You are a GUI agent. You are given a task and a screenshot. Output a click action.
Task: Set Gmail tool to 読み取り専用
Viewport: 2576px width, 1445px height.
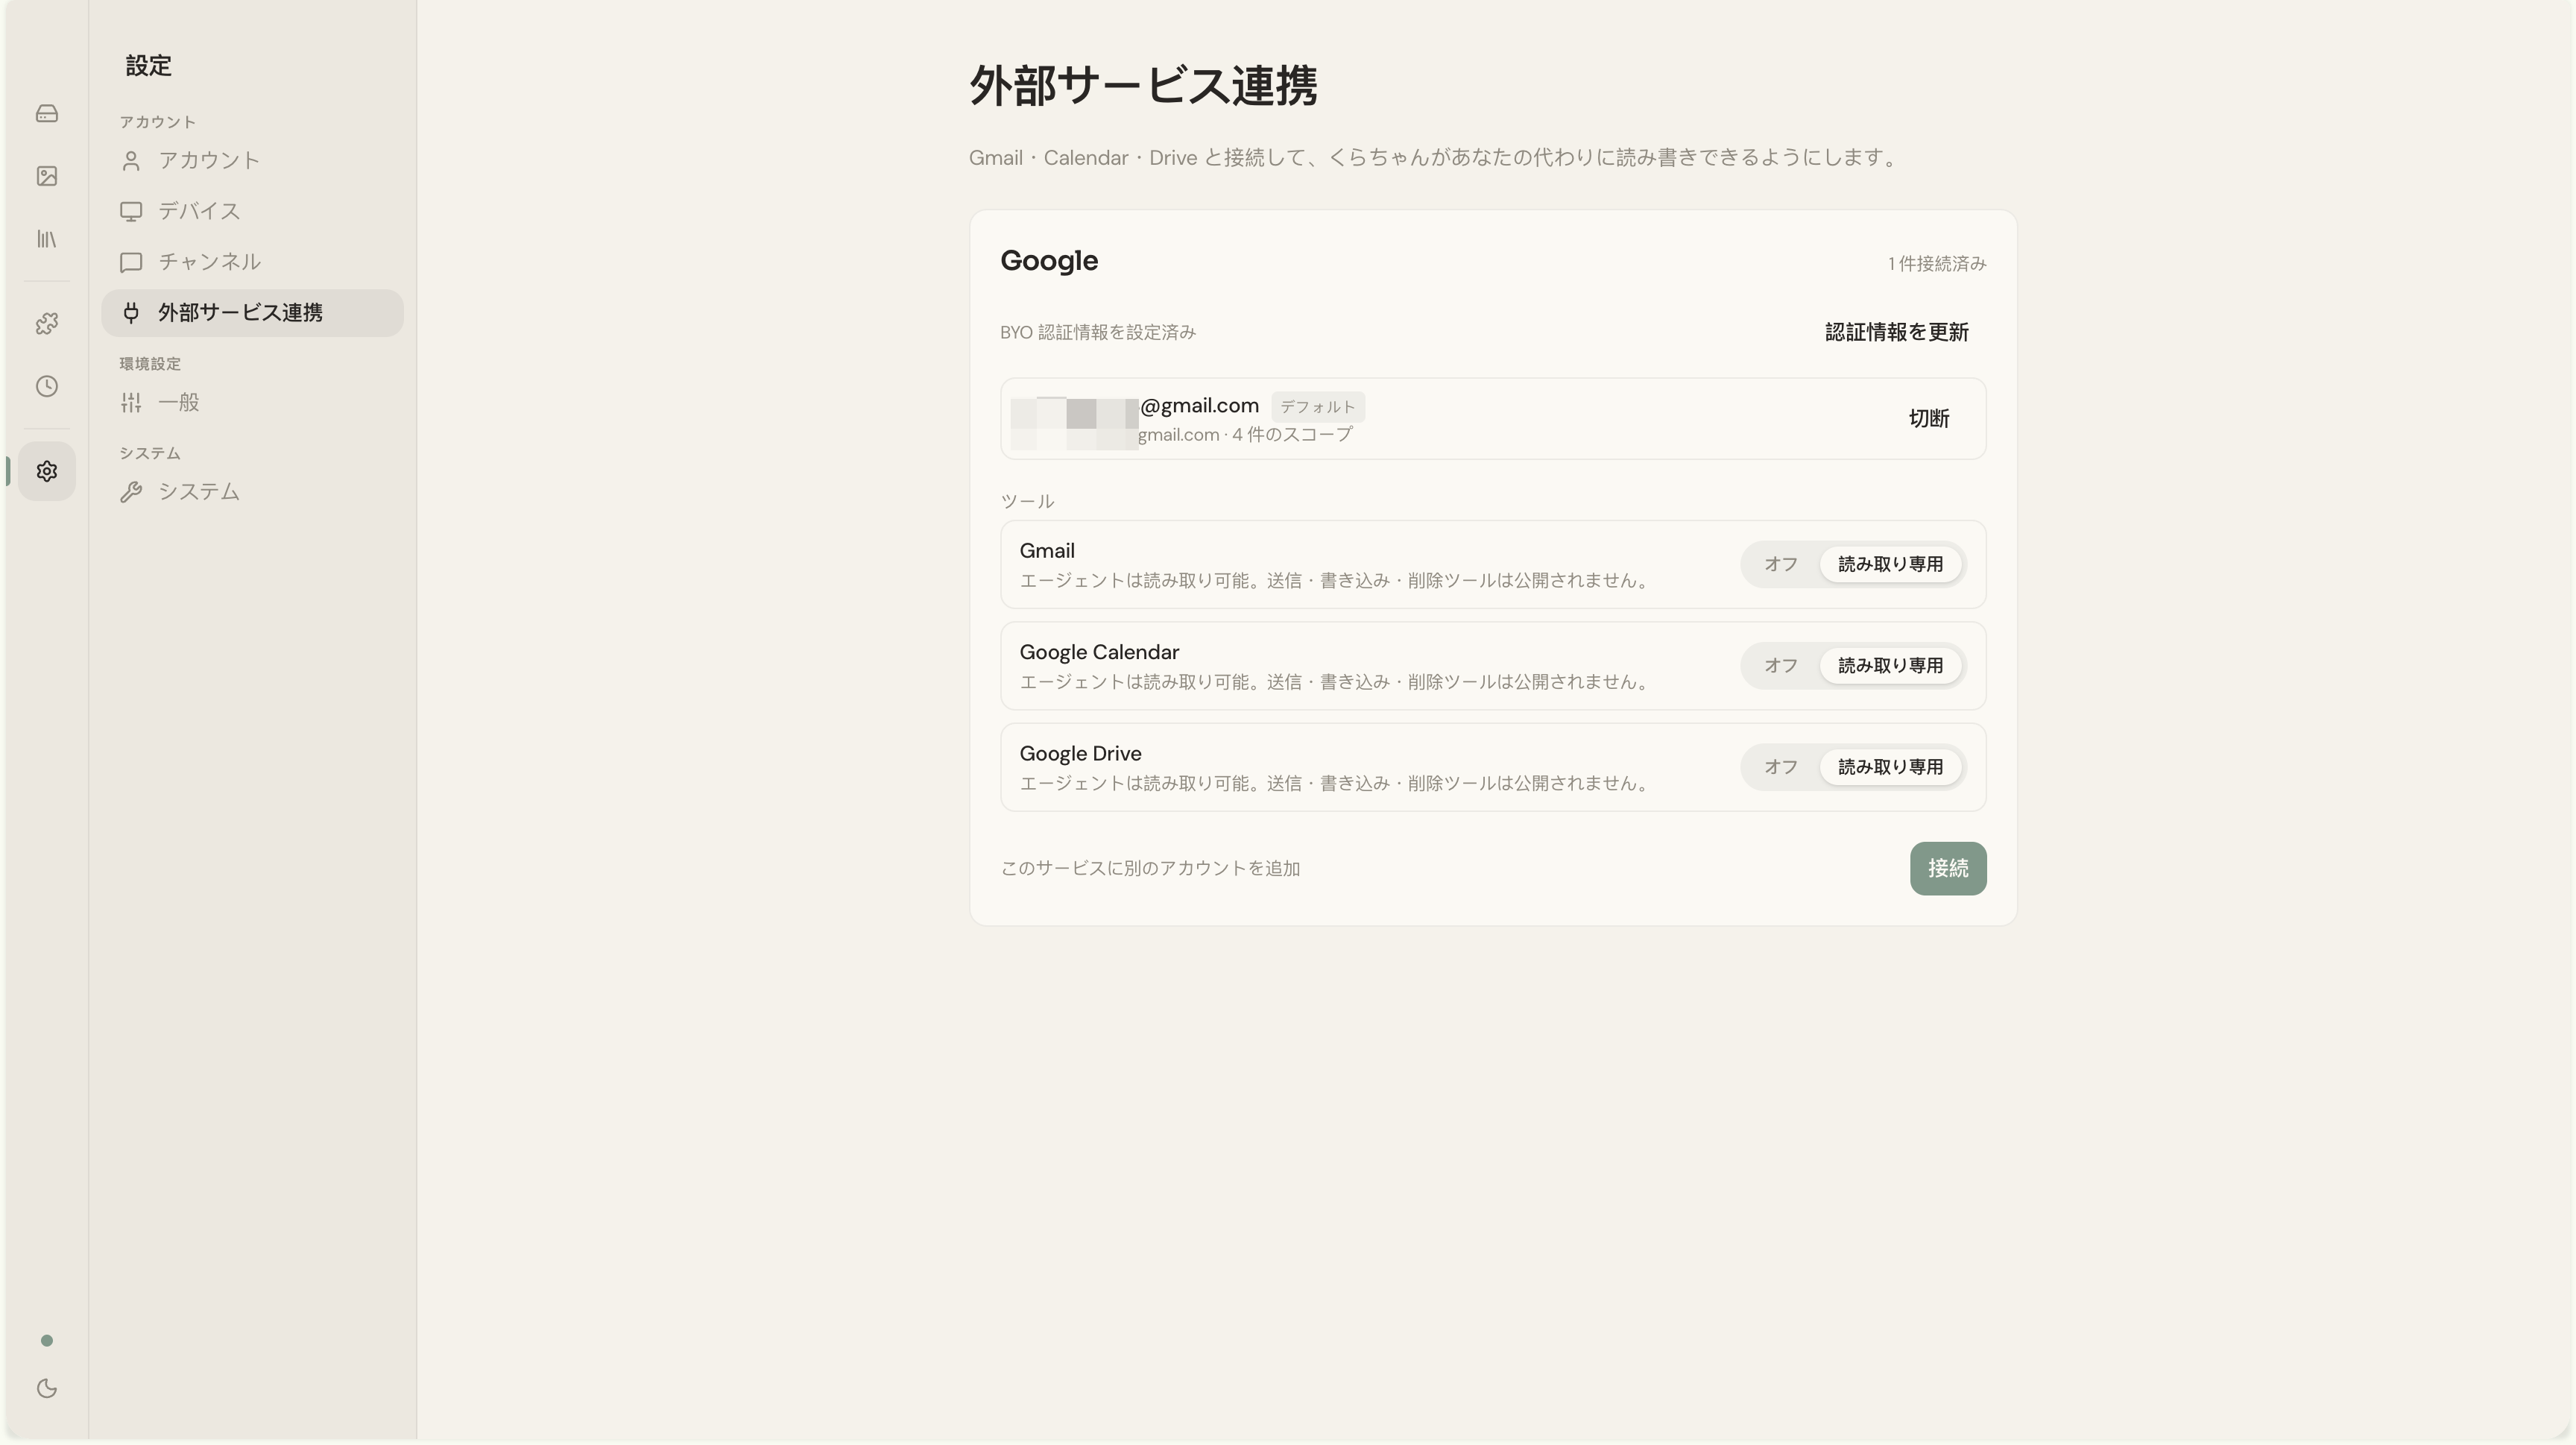point(1890,564)
